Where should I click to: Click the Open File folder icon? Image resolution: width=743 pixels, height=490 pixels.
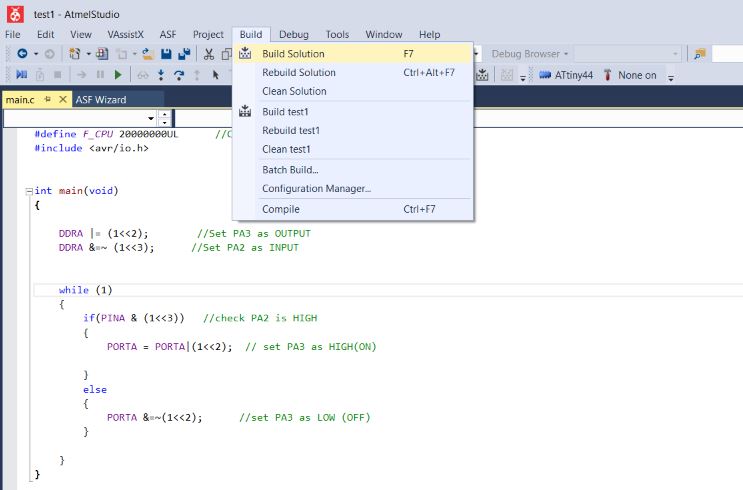(x=148, y=54)
